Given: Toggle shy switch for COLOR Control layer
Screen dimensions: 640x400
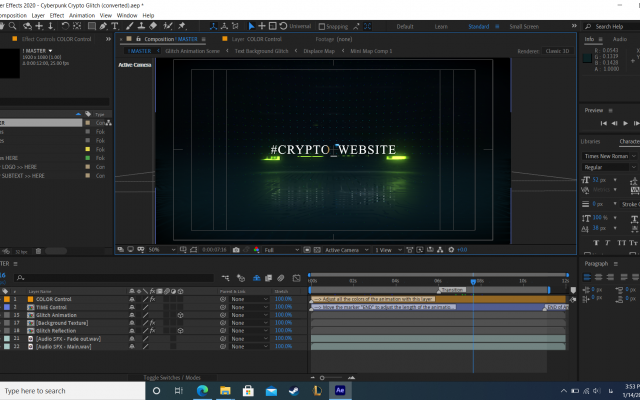Looking at the screenshot, I should tap(132, 299).
